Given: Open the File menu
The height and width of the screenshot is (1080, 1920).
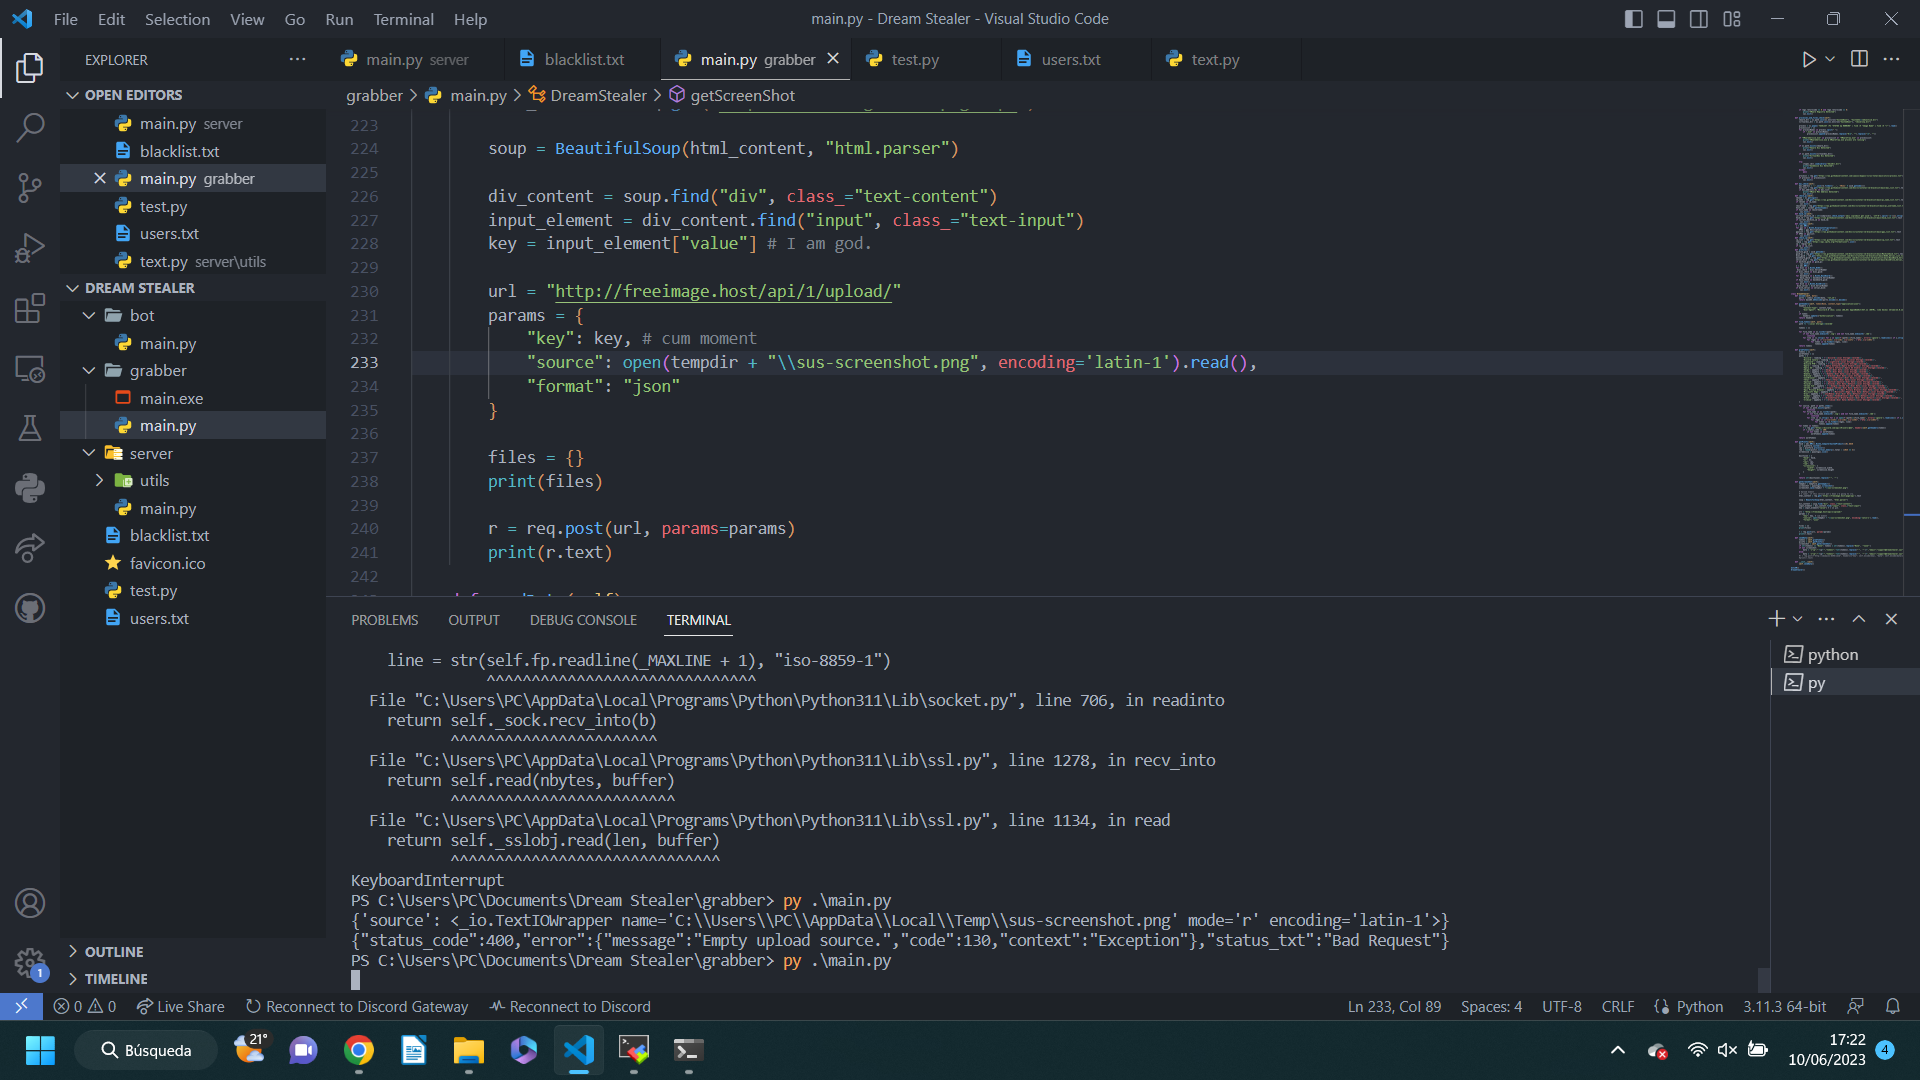Looking at the screenshot, I should coord(66,19).
